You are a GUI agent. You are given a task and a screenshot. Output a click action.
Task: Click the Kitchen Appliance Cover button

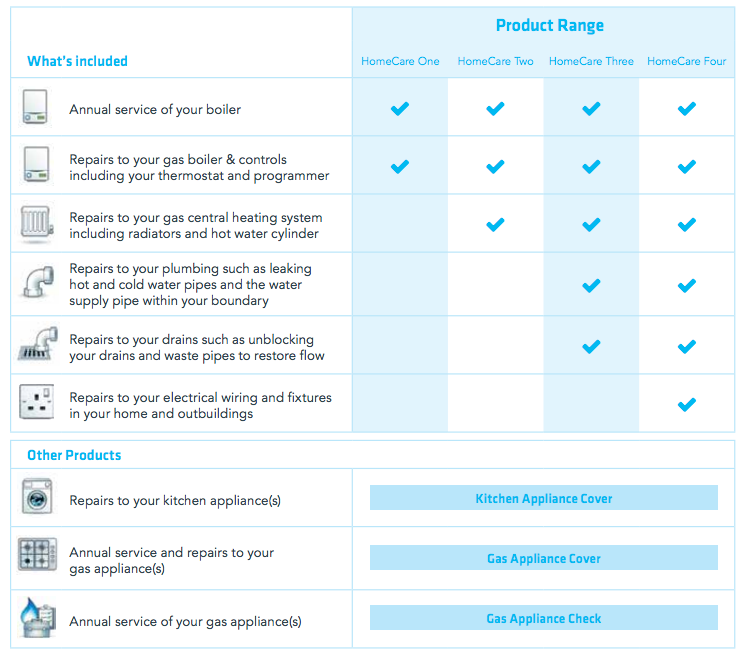coord(544,498)
